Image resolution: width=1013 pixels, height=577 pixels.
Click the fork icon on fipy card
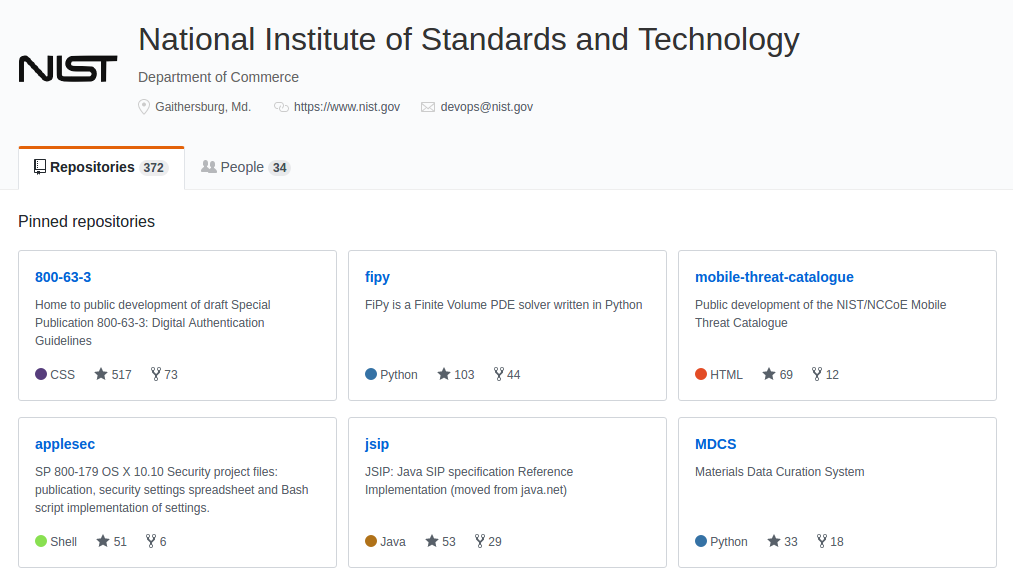point(499,374)
